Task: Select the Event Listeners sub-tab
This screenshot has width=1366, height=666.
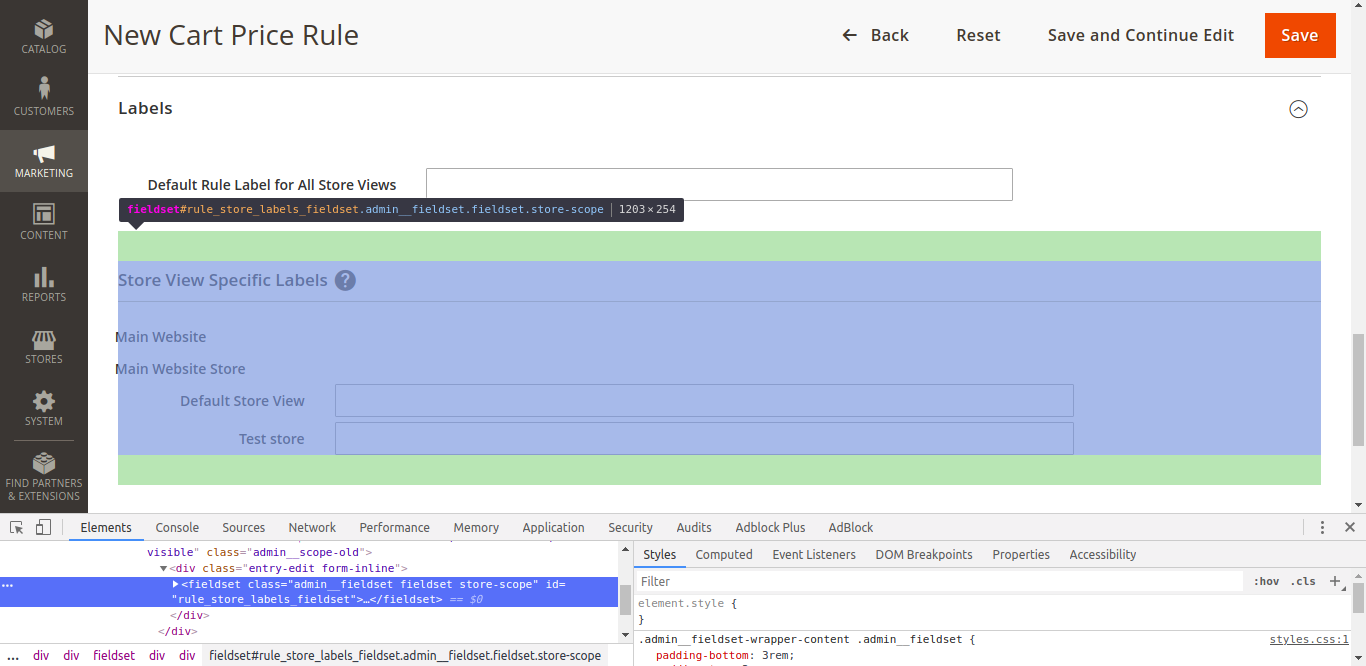Action: 814,554
